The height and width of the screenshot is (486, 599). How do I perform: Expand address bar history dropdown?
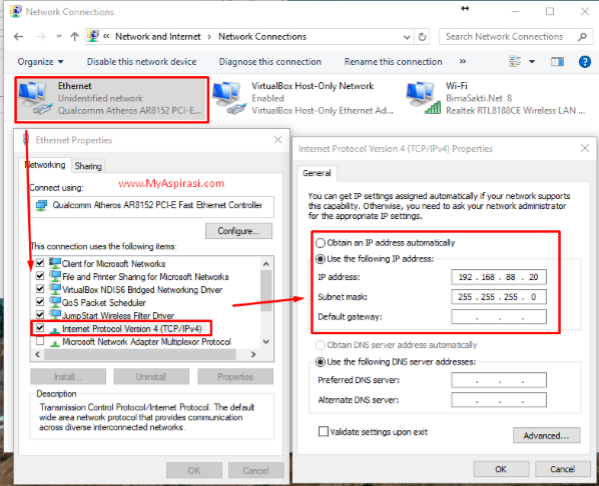pos(406,37)
